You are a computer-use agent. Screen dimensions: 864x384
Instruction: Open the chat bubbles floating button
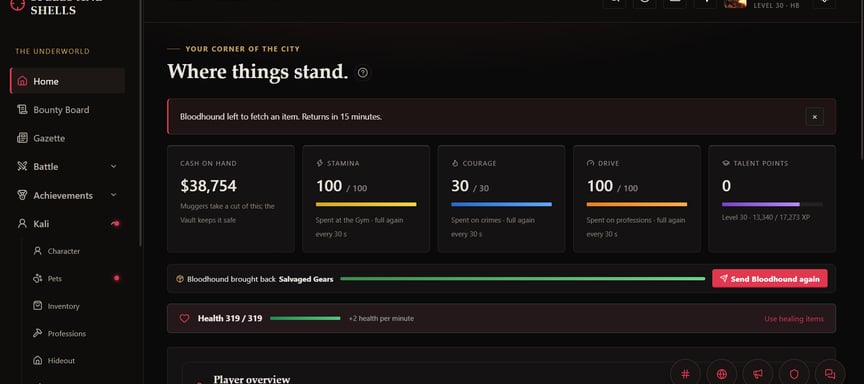[x=830, y=374]
